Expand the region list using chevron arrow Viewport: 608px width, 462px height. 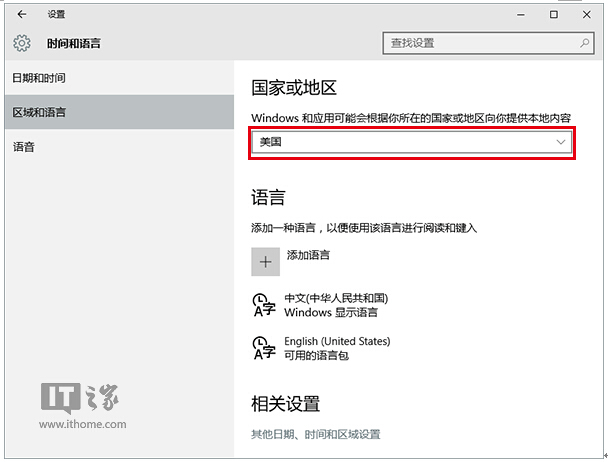coord(561,143)
